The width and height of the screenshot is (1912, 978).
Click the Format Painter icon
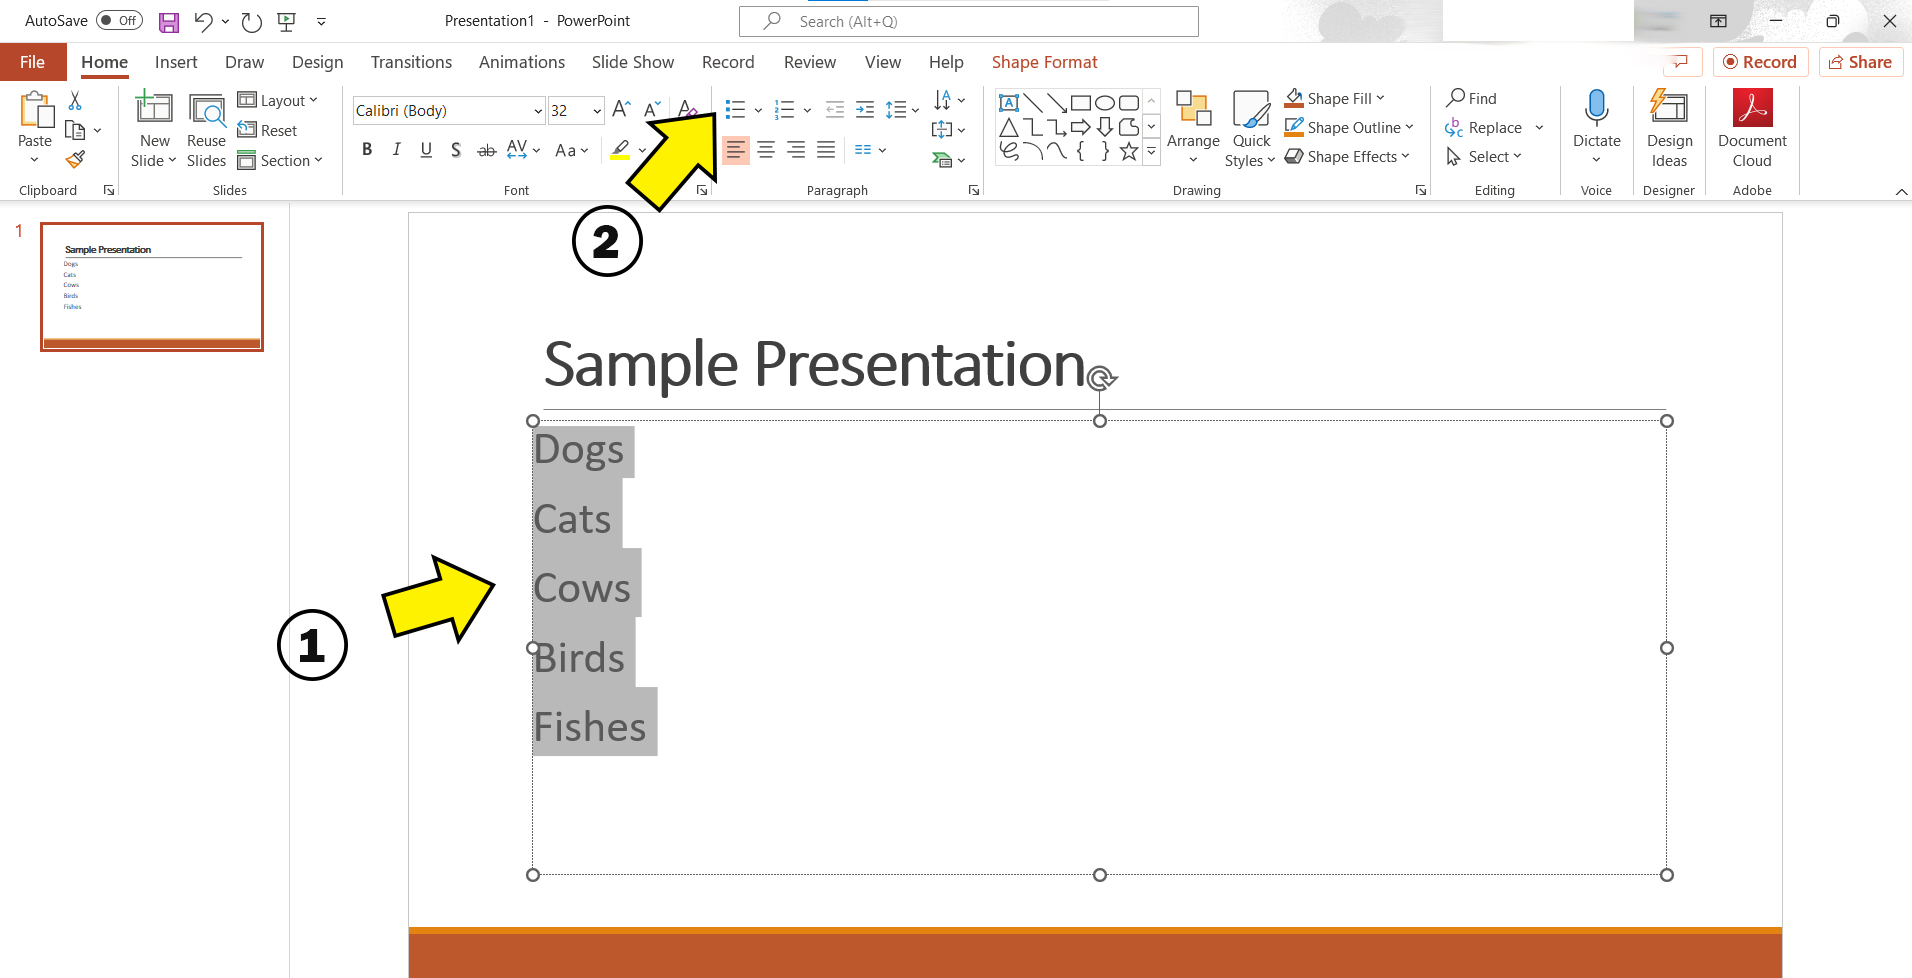75,159
